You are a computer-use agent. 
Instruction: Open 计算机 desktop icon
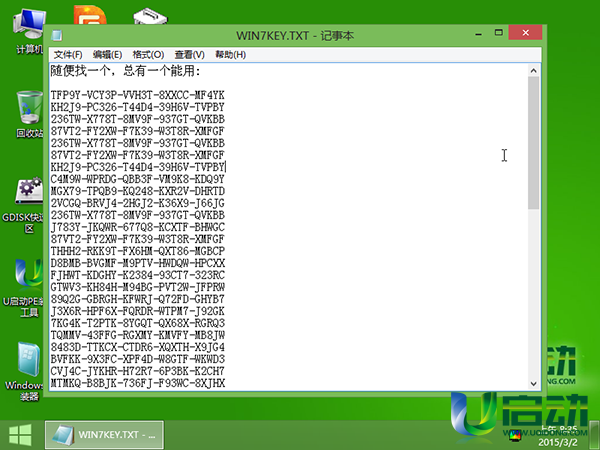[28, 31]
